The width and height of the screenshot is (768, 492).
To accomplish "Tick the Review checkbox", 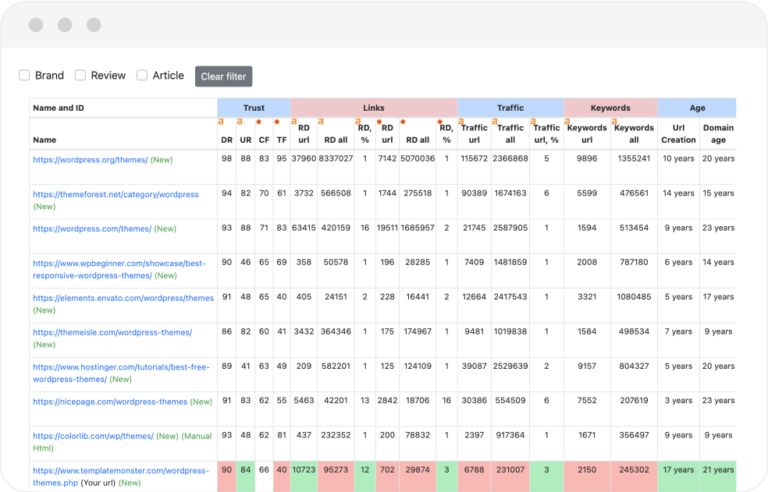I will pyautogui.click(x=81, y=75).
